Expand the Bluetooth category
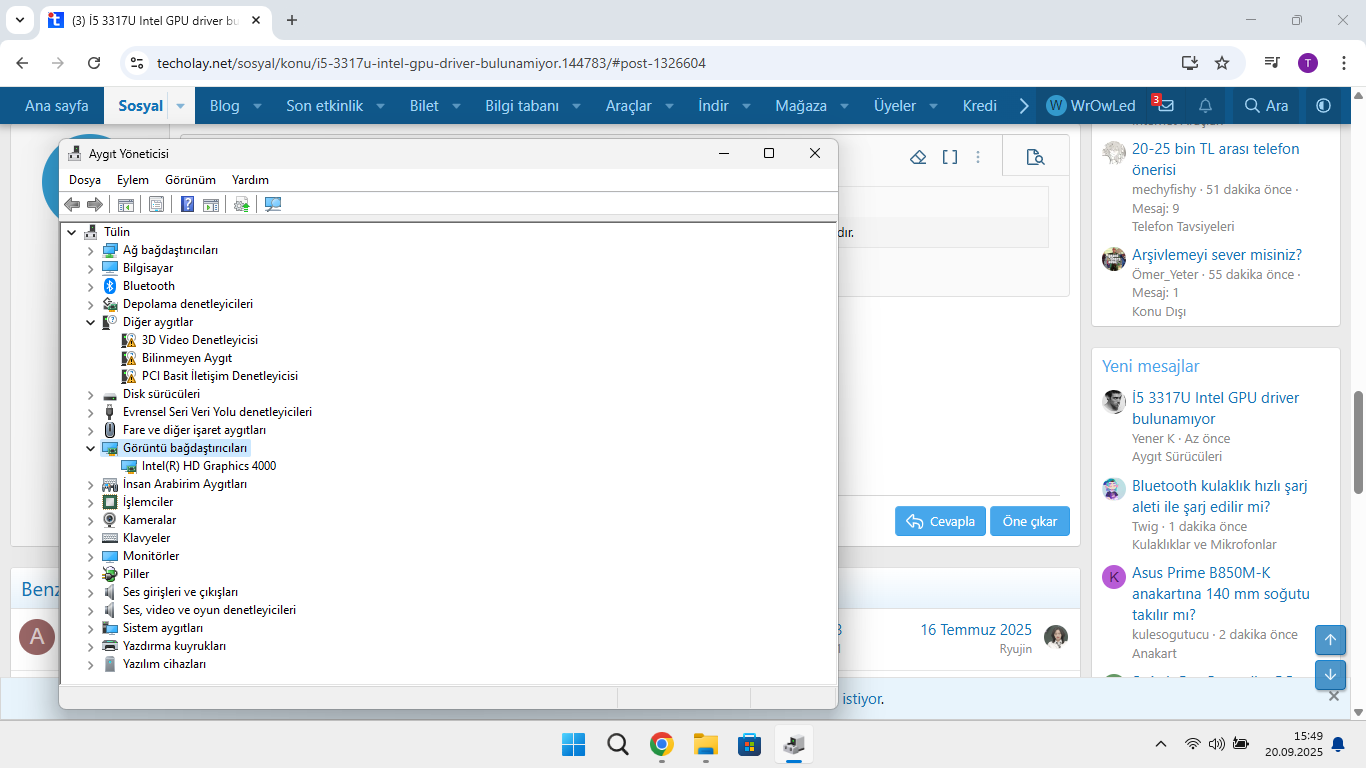Viewport: 1366px width, 768px height. point(91,286)
